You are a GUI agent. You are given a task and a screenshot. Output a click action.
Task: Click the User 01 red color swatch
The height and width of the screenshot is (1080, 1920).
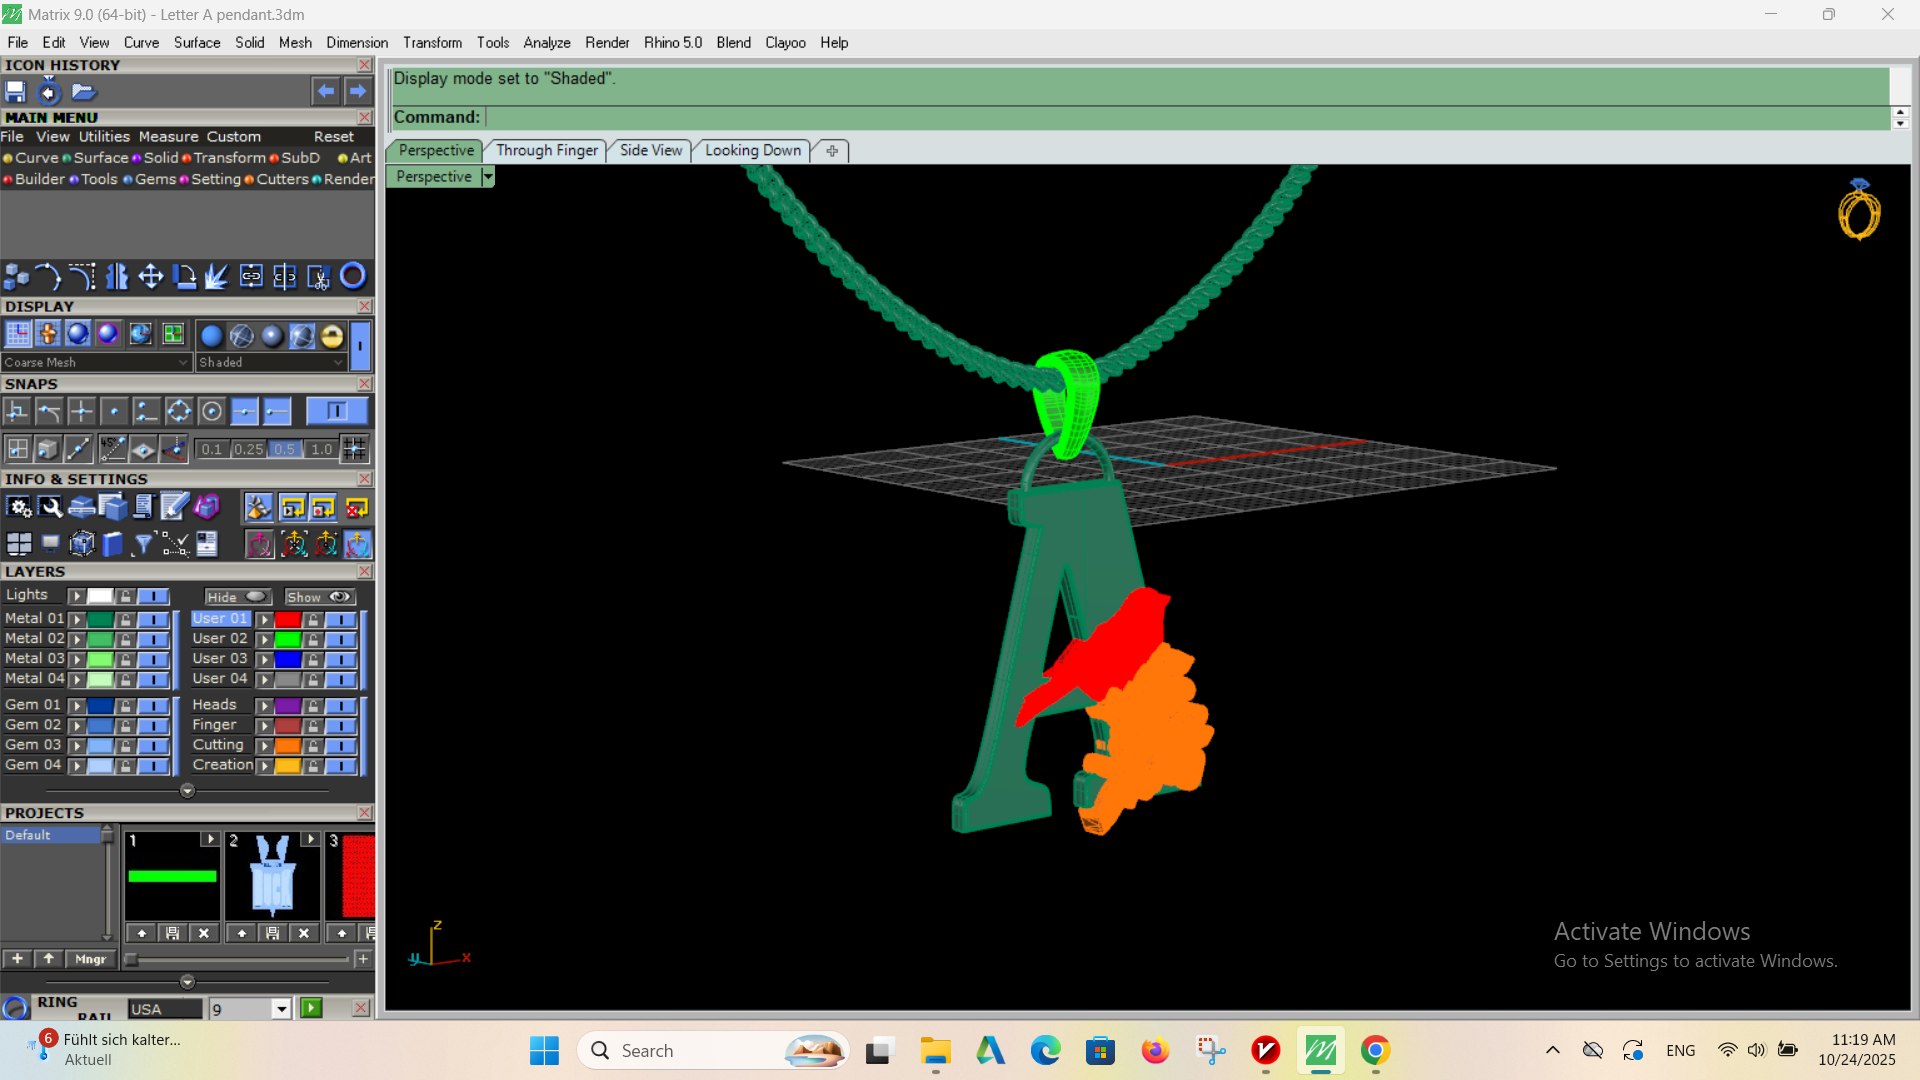coord(288,620)
